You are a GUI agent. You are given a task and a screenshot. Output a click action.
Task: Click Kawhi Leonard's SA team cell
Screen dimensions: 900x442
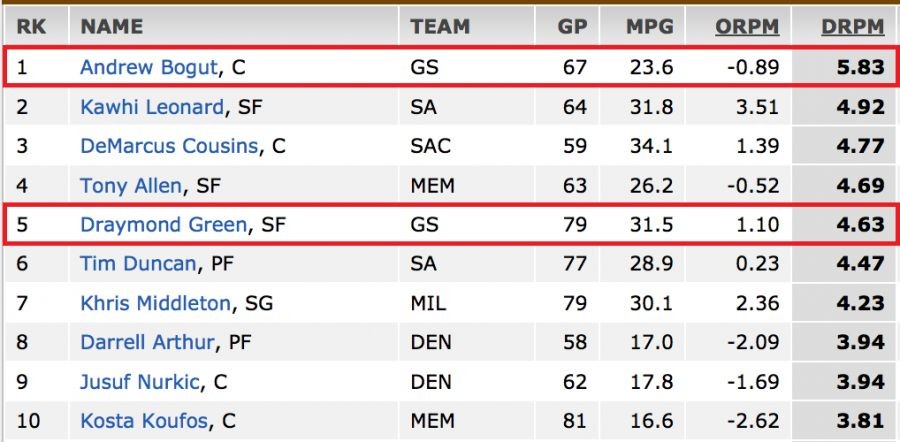tap(423, 107)
